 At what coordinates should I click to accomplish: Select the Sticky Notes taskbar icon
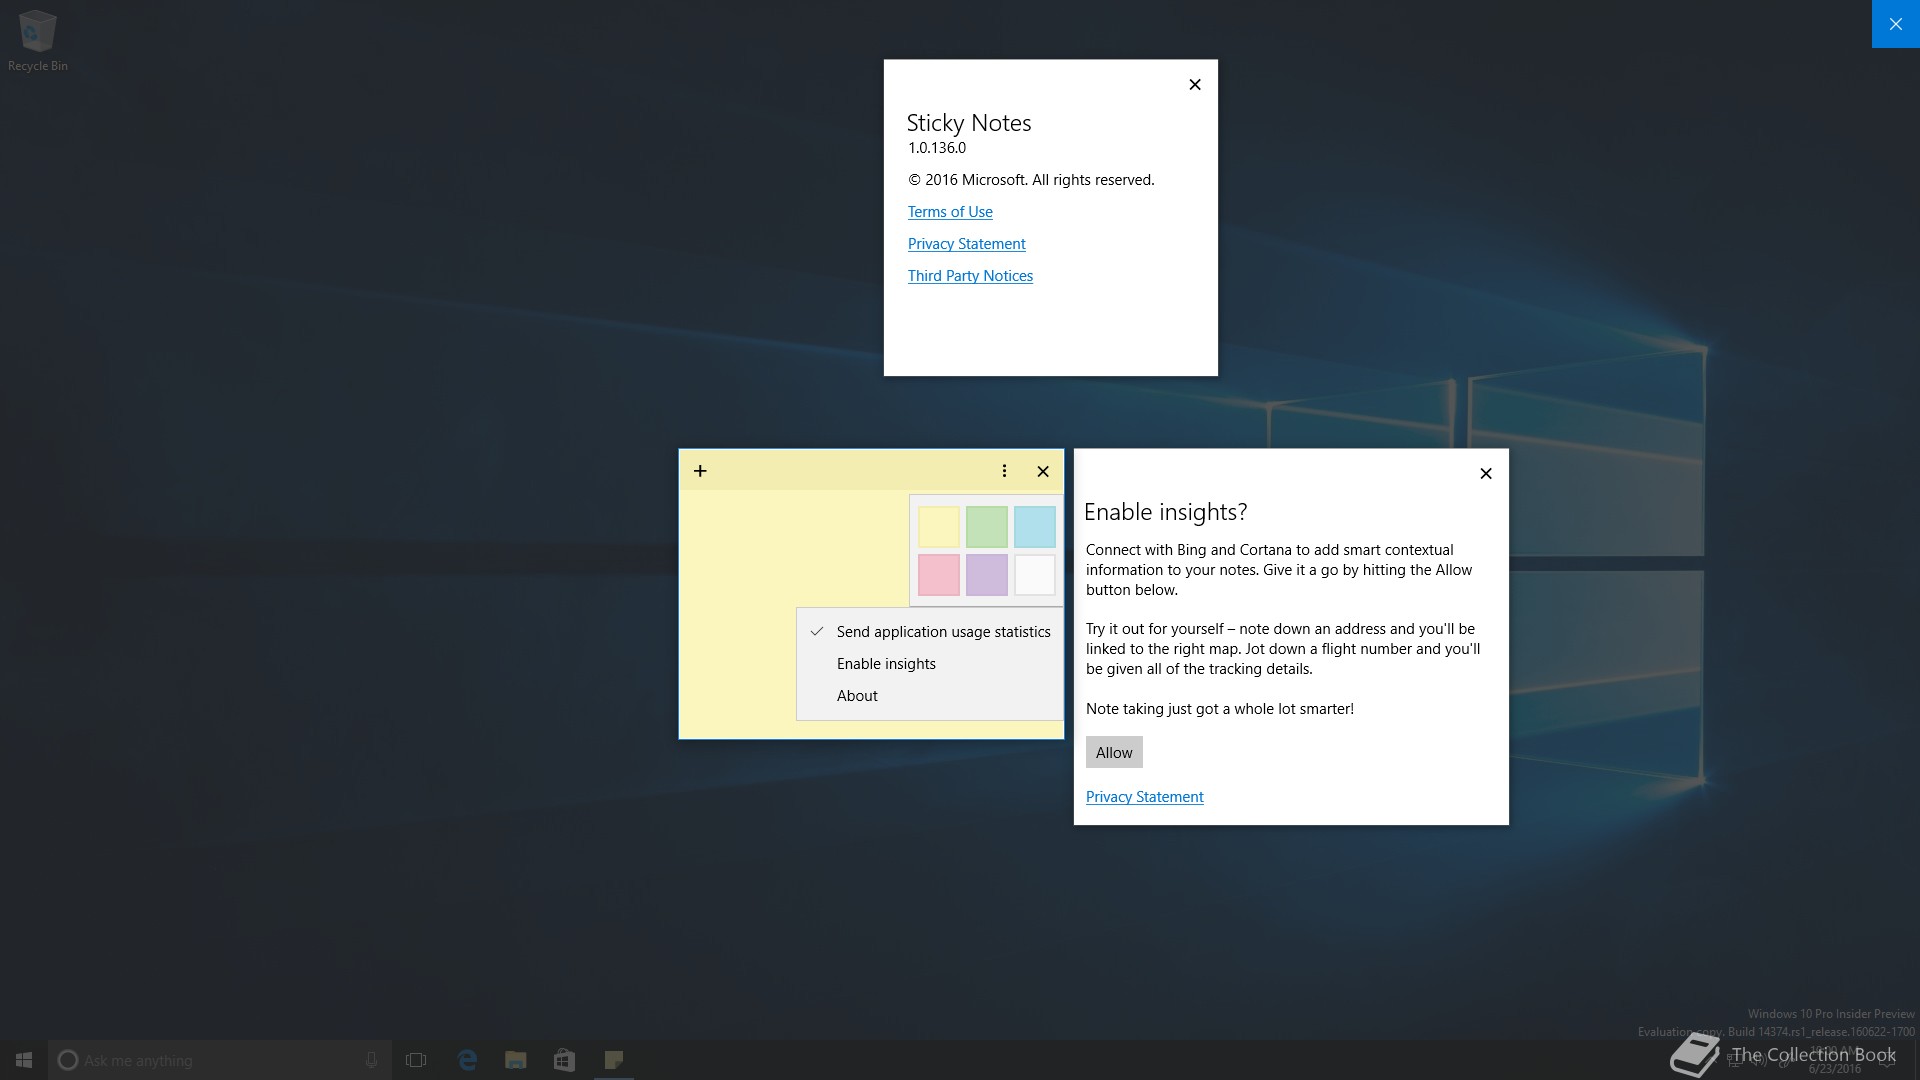point(613,1060)
